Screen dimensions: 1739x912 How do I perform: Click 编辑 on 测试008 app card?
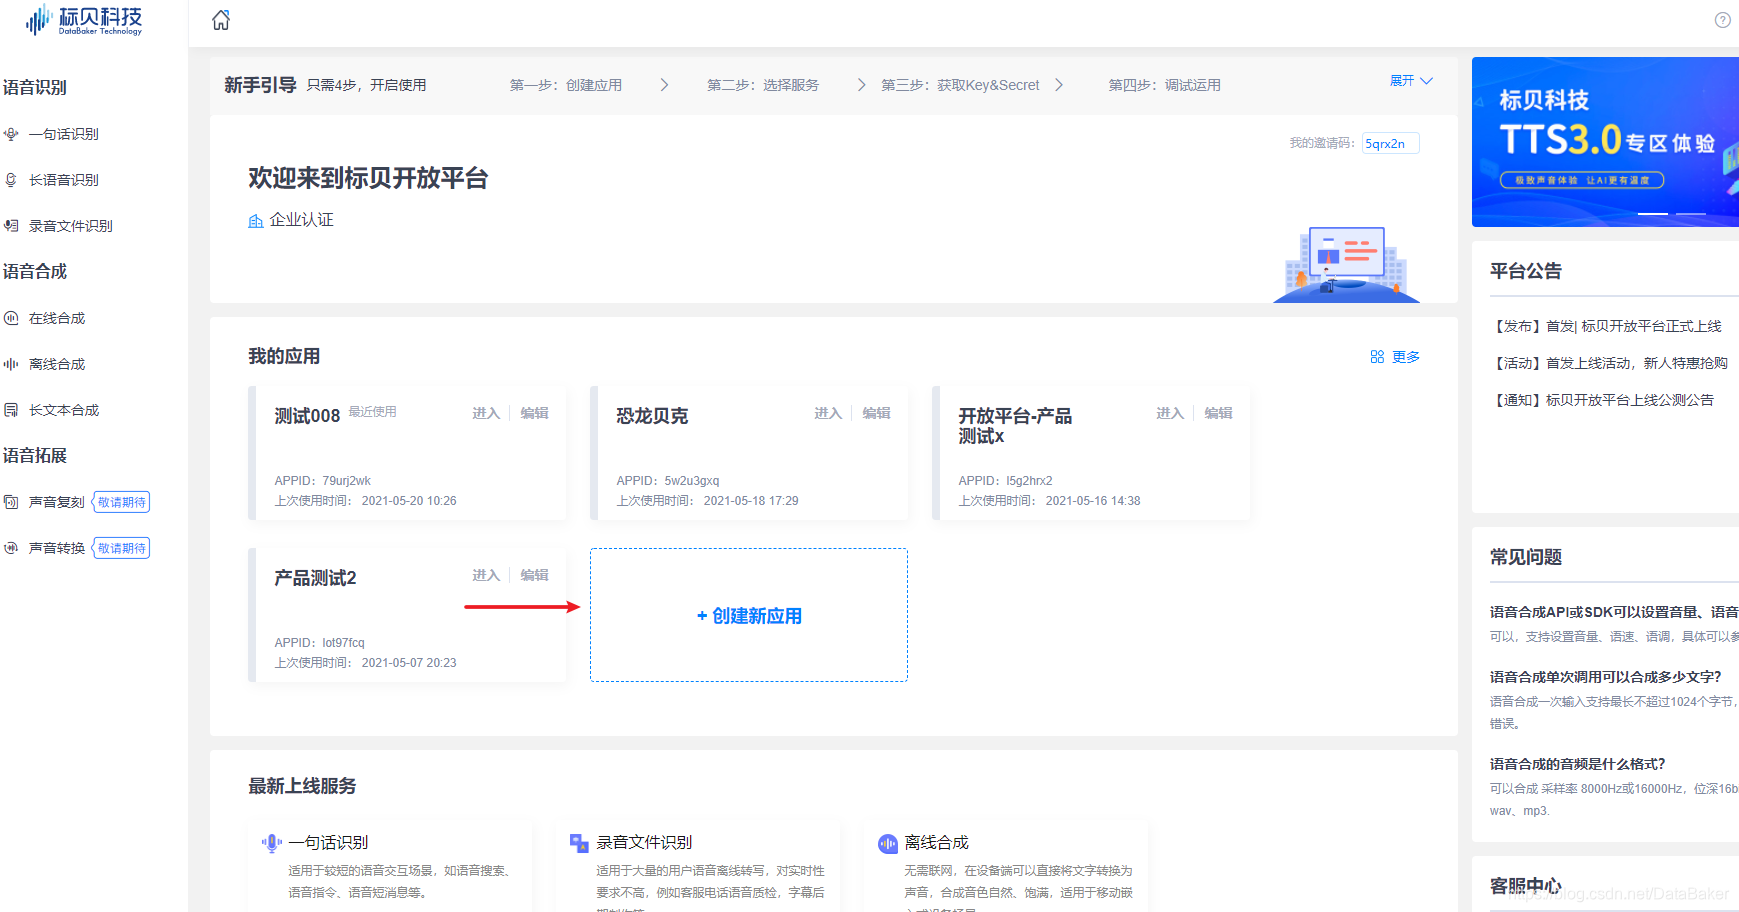[x=534, y=413]
